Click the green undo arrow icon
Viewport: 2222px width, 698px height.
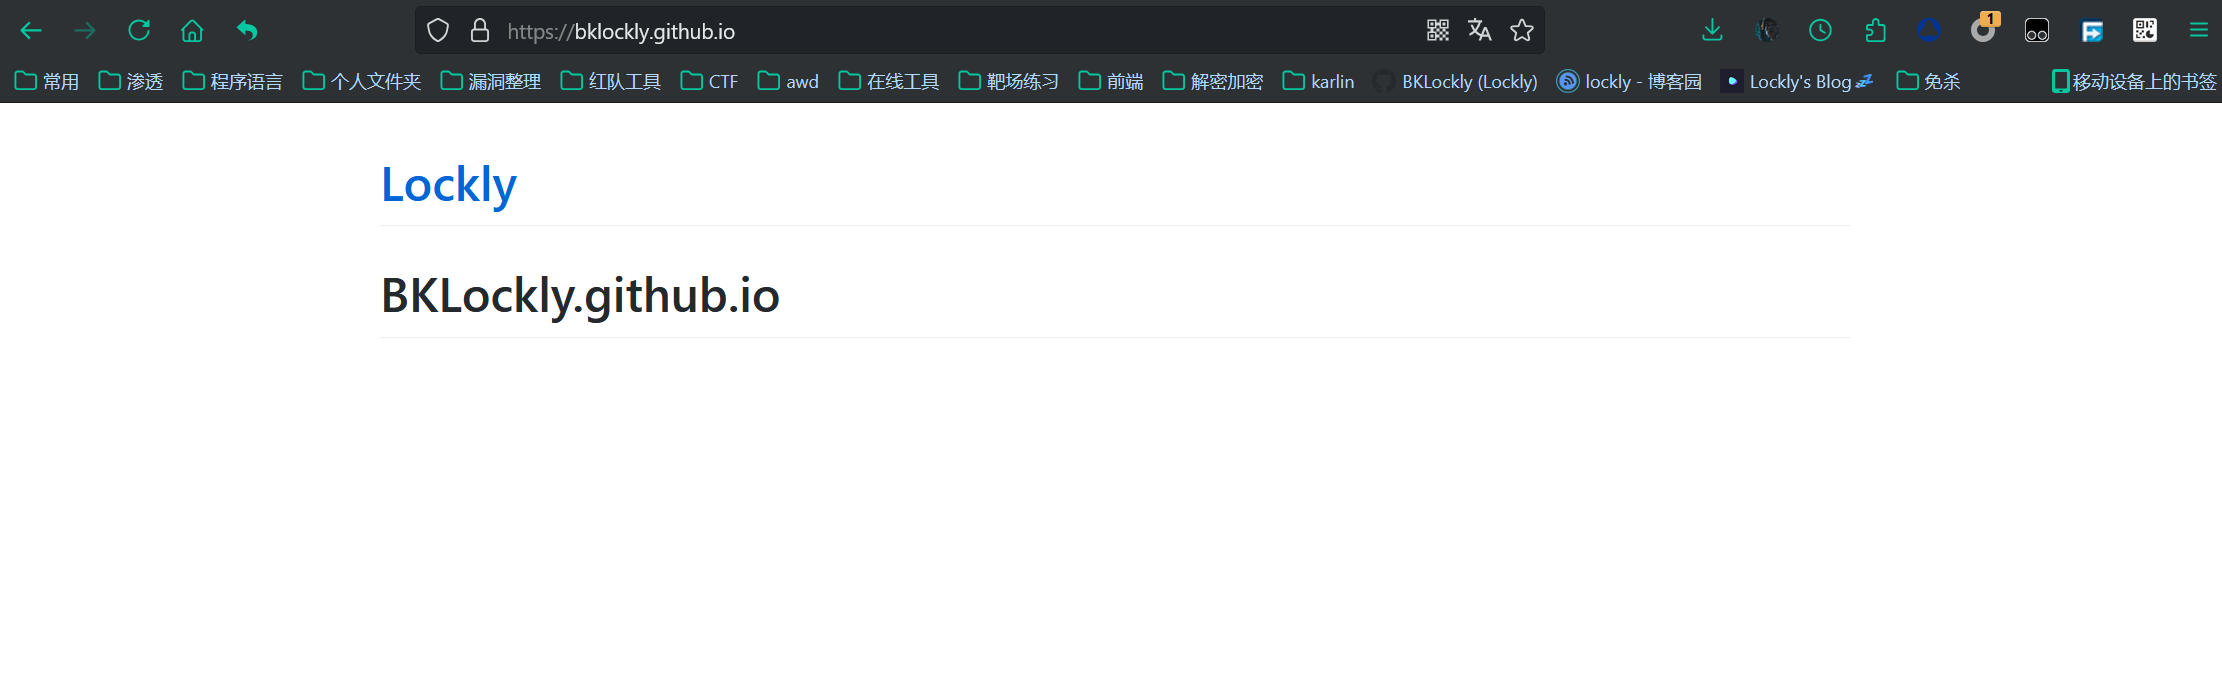click(x=247, y=31)
